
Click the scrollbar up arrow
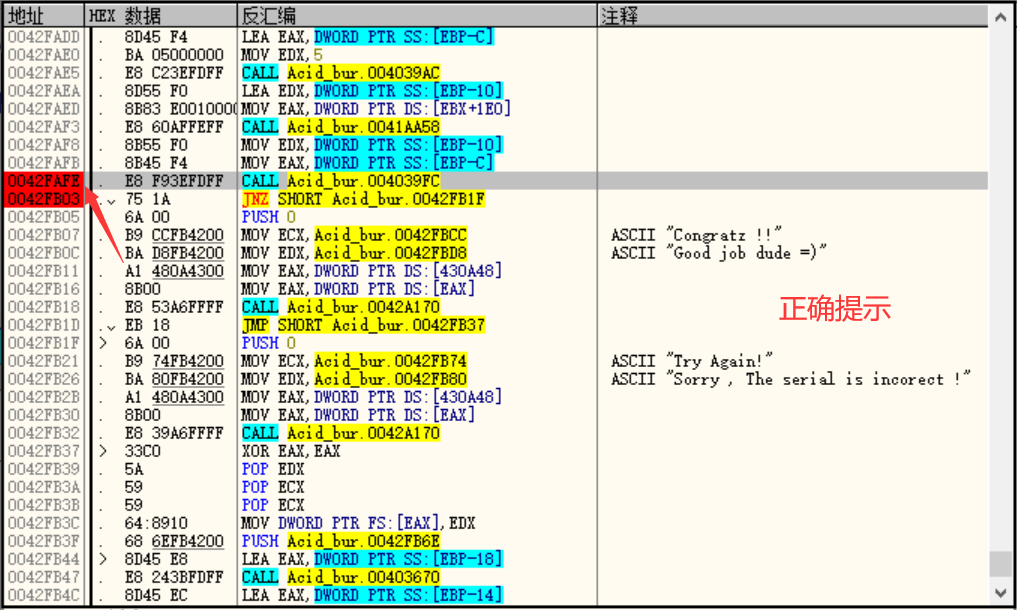click(1000, 18)
